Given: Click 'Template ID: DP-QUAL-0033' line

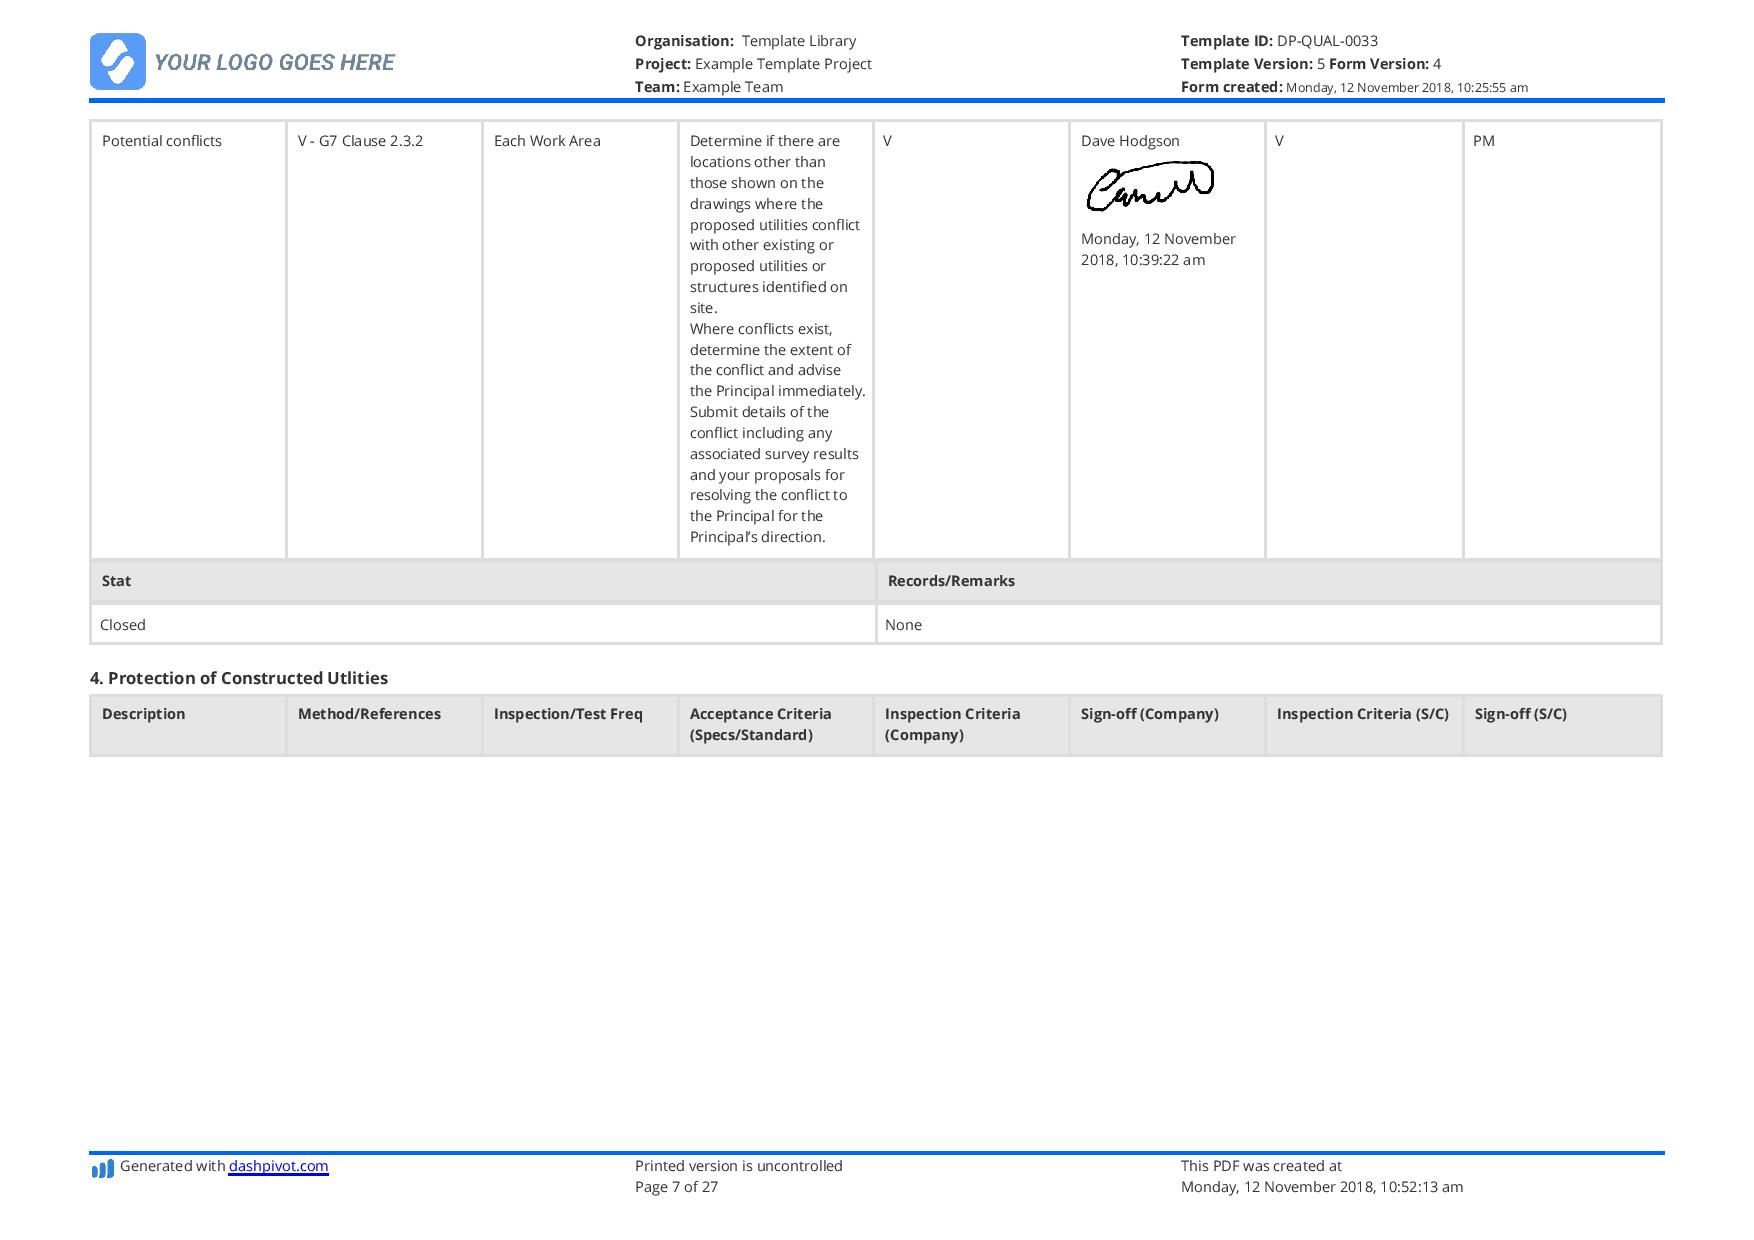Looking at the screenshot, I should click(1279, 41).
